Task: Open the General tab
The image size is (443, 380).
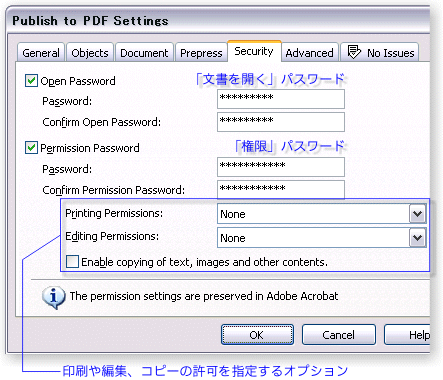Action: (x=41, y=53)
